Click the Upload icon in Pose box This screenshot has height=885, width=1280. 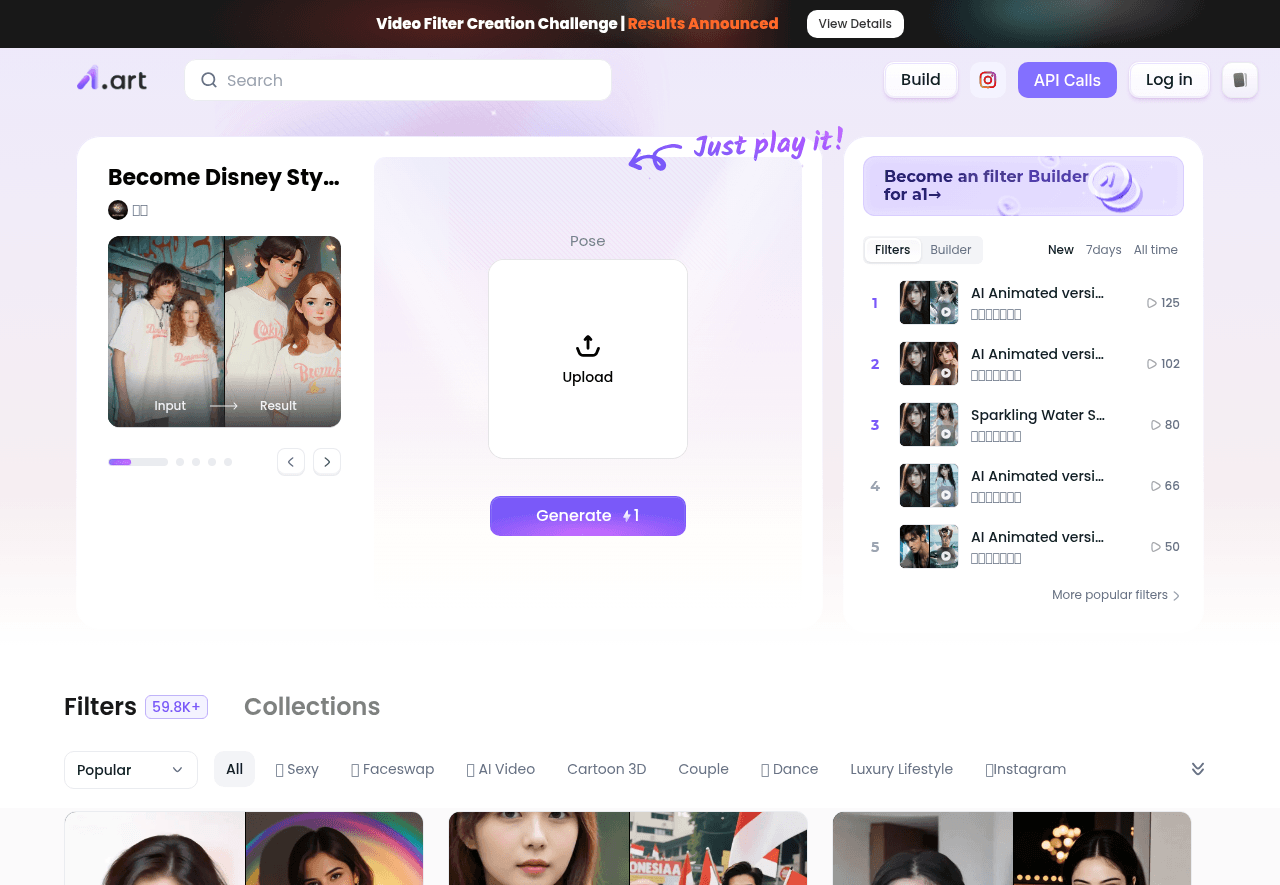588,346
